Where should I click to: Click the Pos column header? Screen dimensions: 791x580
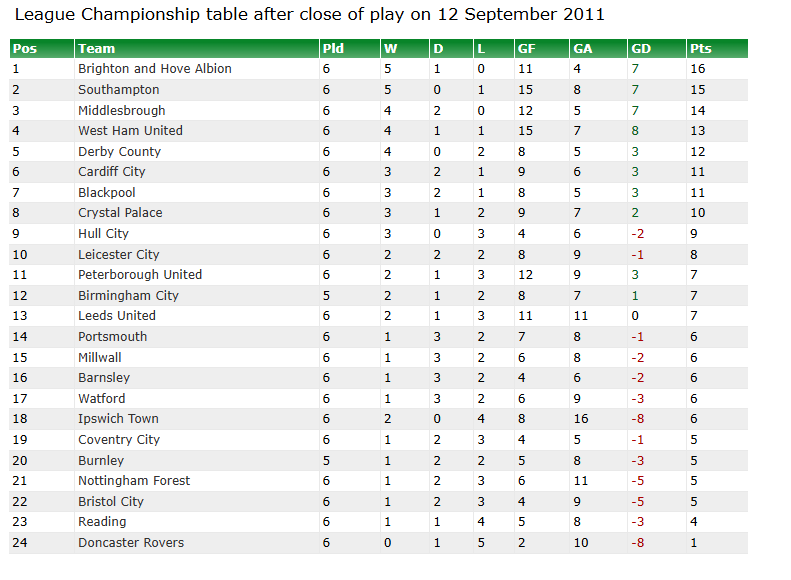(x=24, y=48)
